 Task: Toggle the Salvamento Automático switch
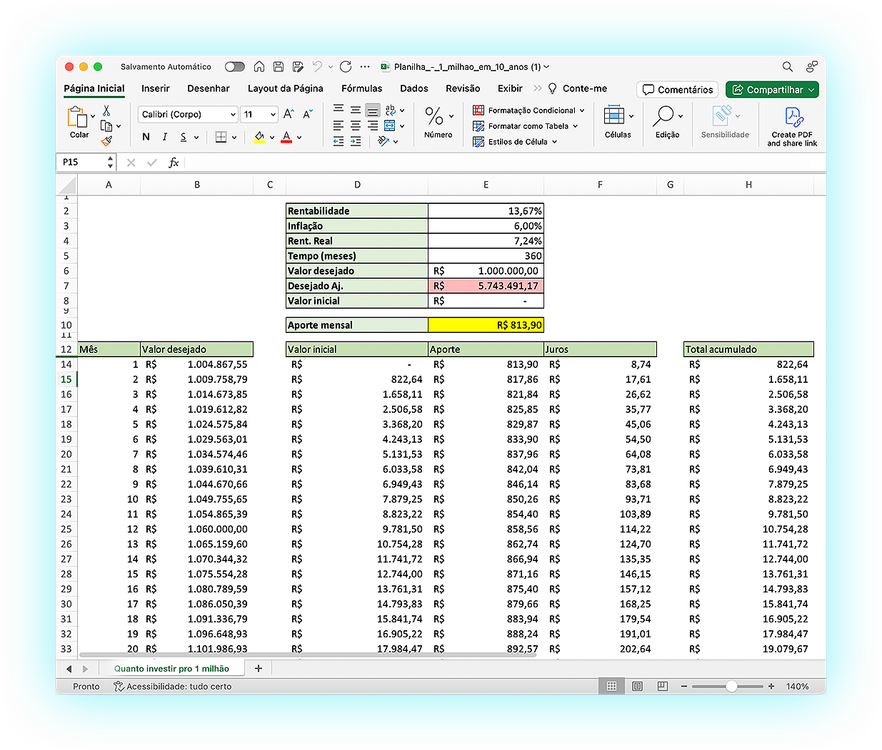click(x=235, y=67)
